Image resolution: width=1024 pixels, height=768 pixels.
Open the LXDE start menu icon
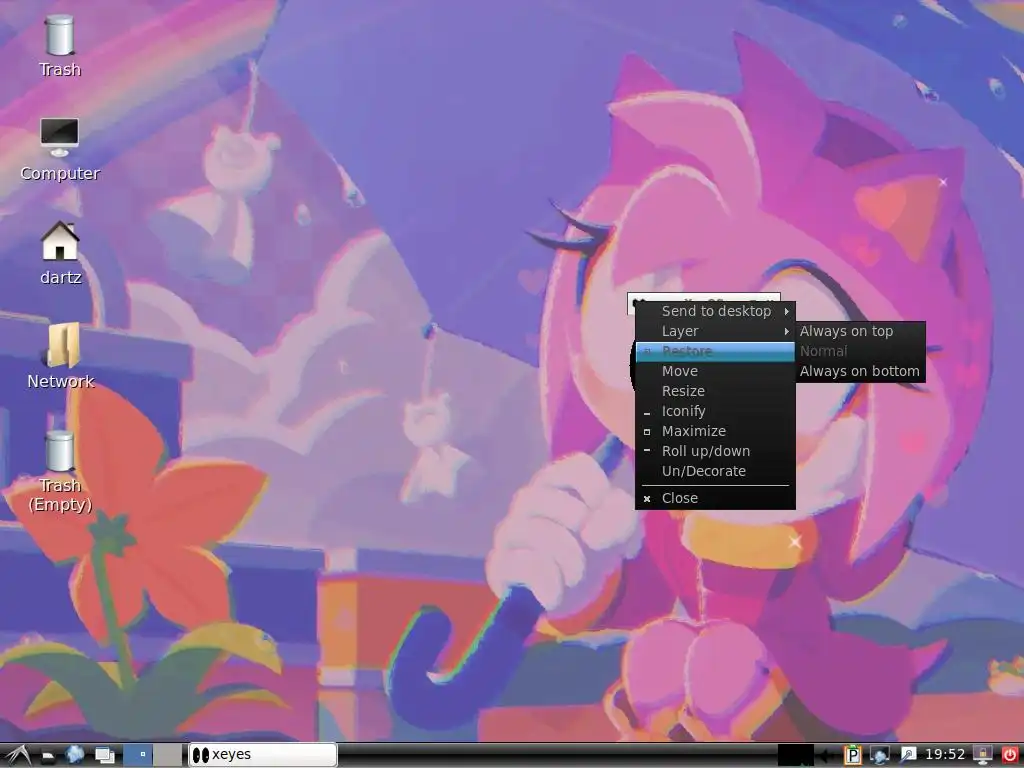[x=17, y=755]
